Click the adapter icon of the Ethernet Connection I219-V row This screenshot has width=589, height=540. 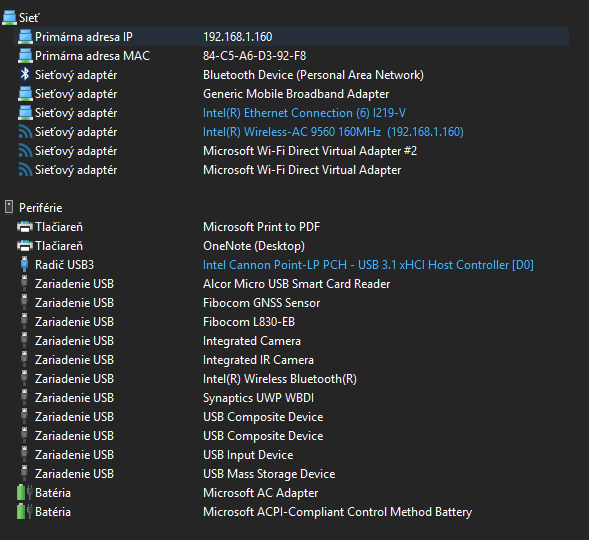[25, 113]
